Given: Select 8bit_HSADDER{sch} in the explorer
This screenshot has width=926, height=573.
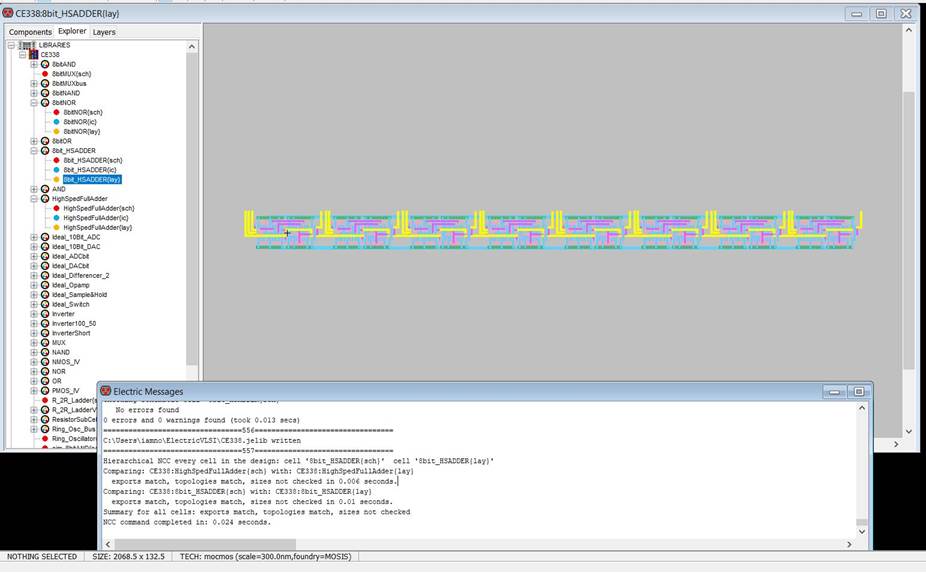Looking at the screenshot, I should [93, 160].
